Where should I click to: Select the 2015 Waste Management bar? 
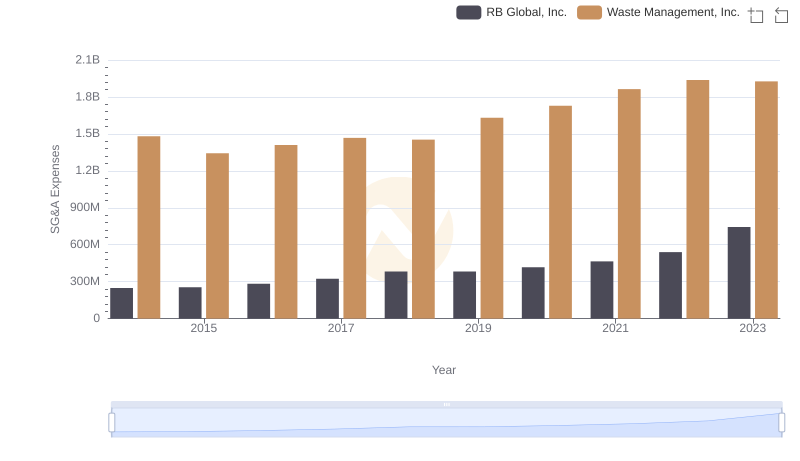pyautogui.click(x=217, y=236)
